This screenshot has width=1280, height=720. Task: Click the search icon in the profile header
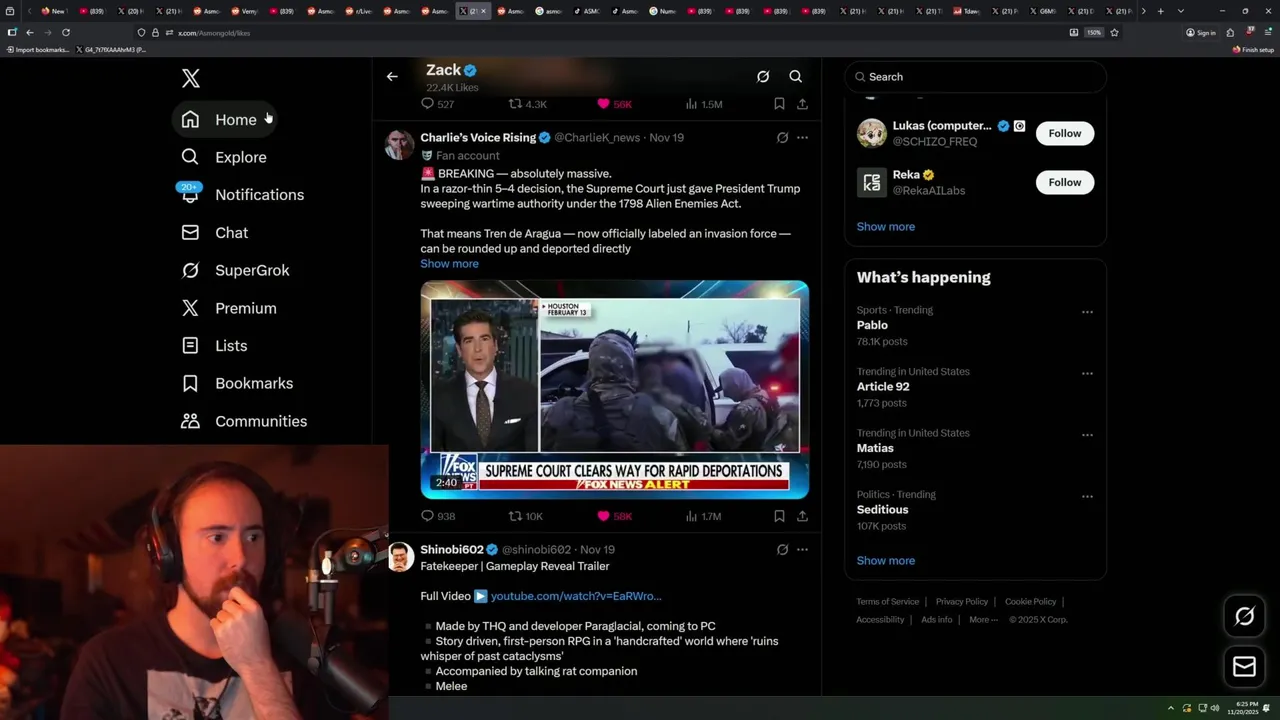pos(796,76)
